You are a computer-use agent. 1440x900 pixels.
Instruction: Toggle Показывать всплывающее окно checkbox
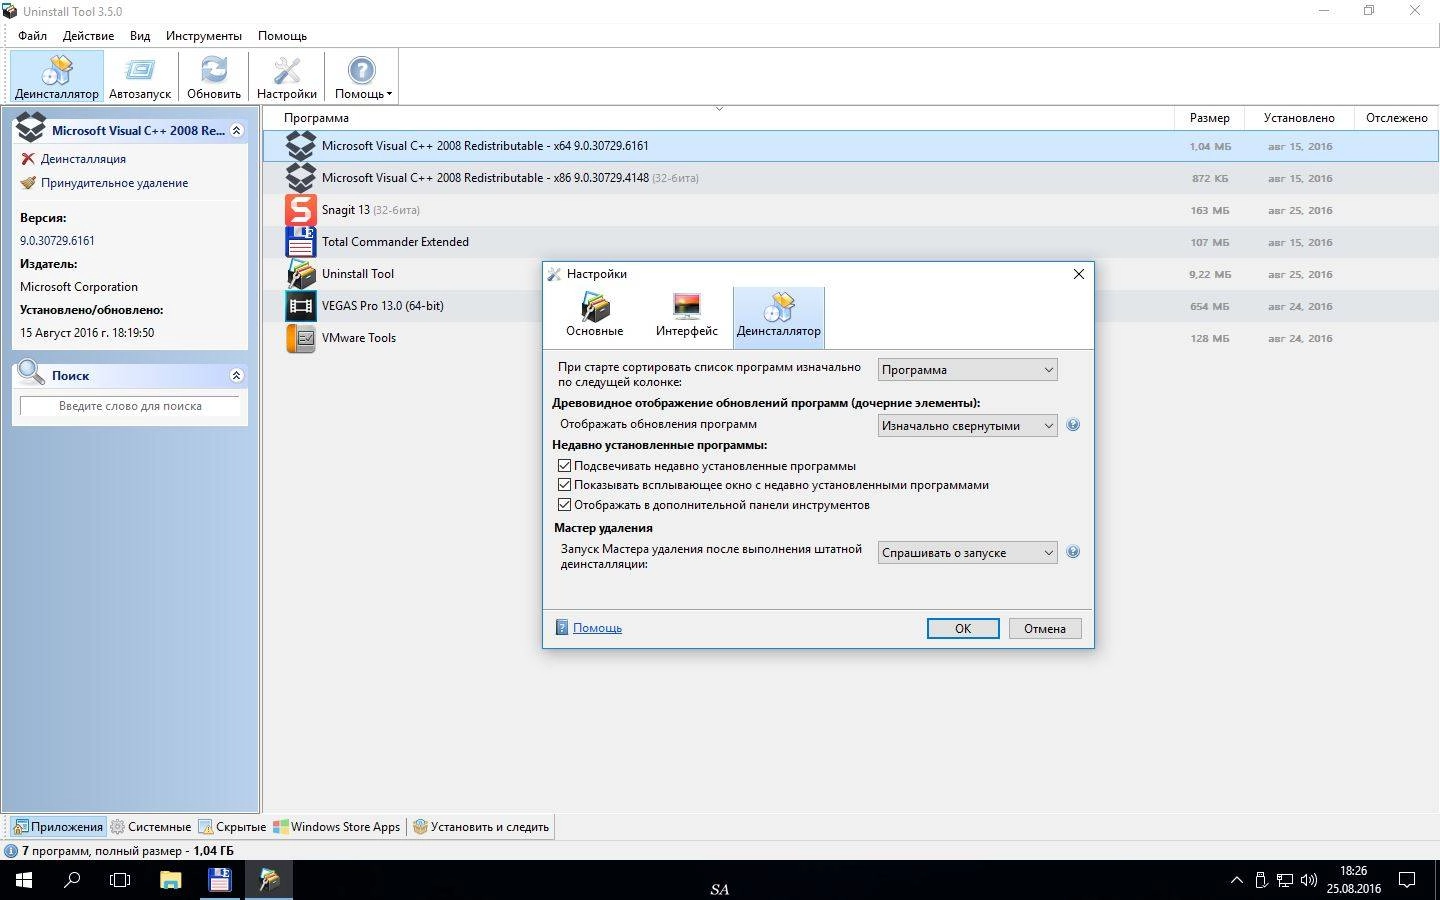pos(564,485)
